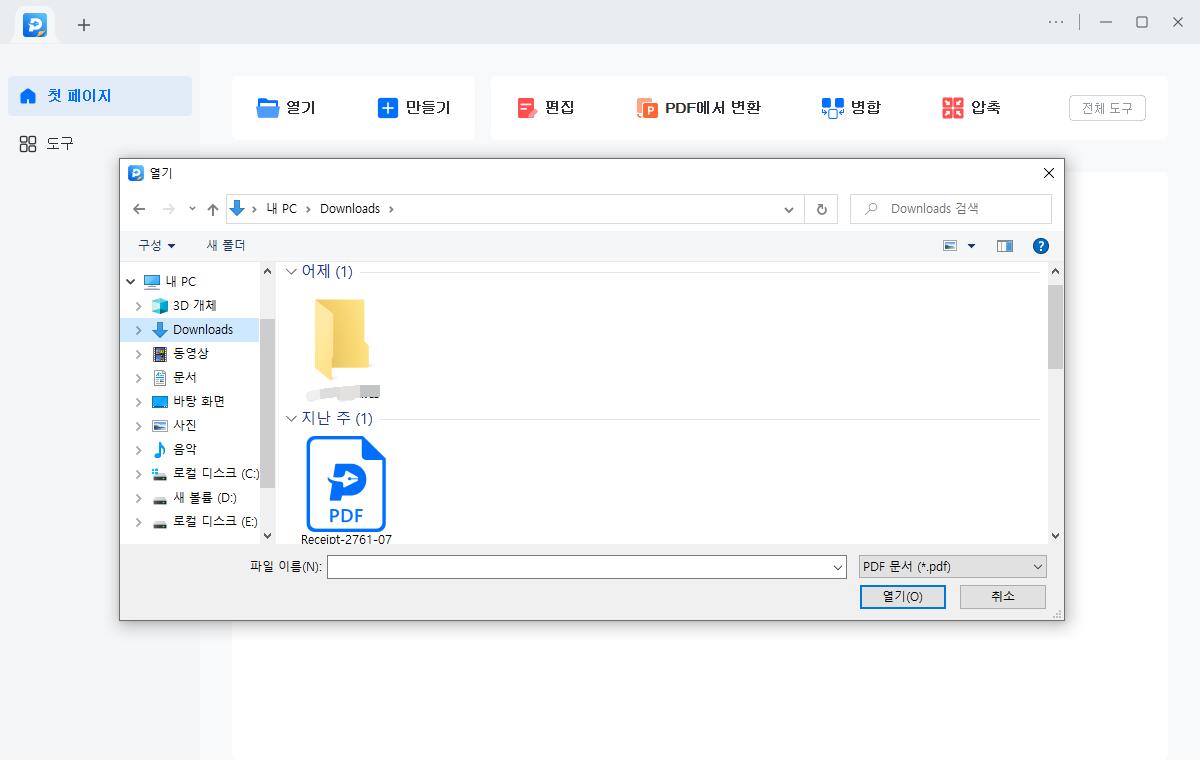Go up one folder level arrow
The width and height of the screenshot is (1200, 760).
pyautogui.click(x=213, y=209)
